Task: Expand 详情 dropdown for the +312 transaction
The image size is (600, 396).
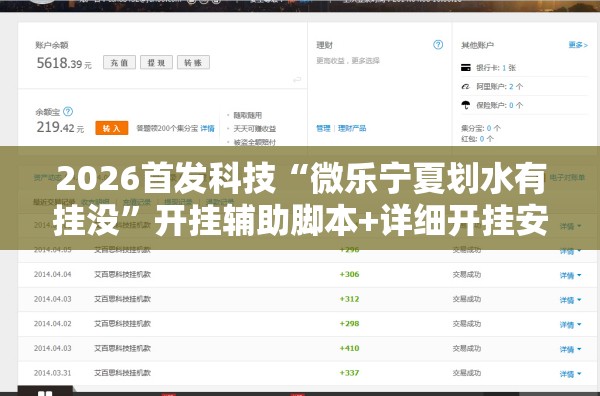Action: [570, 300]
